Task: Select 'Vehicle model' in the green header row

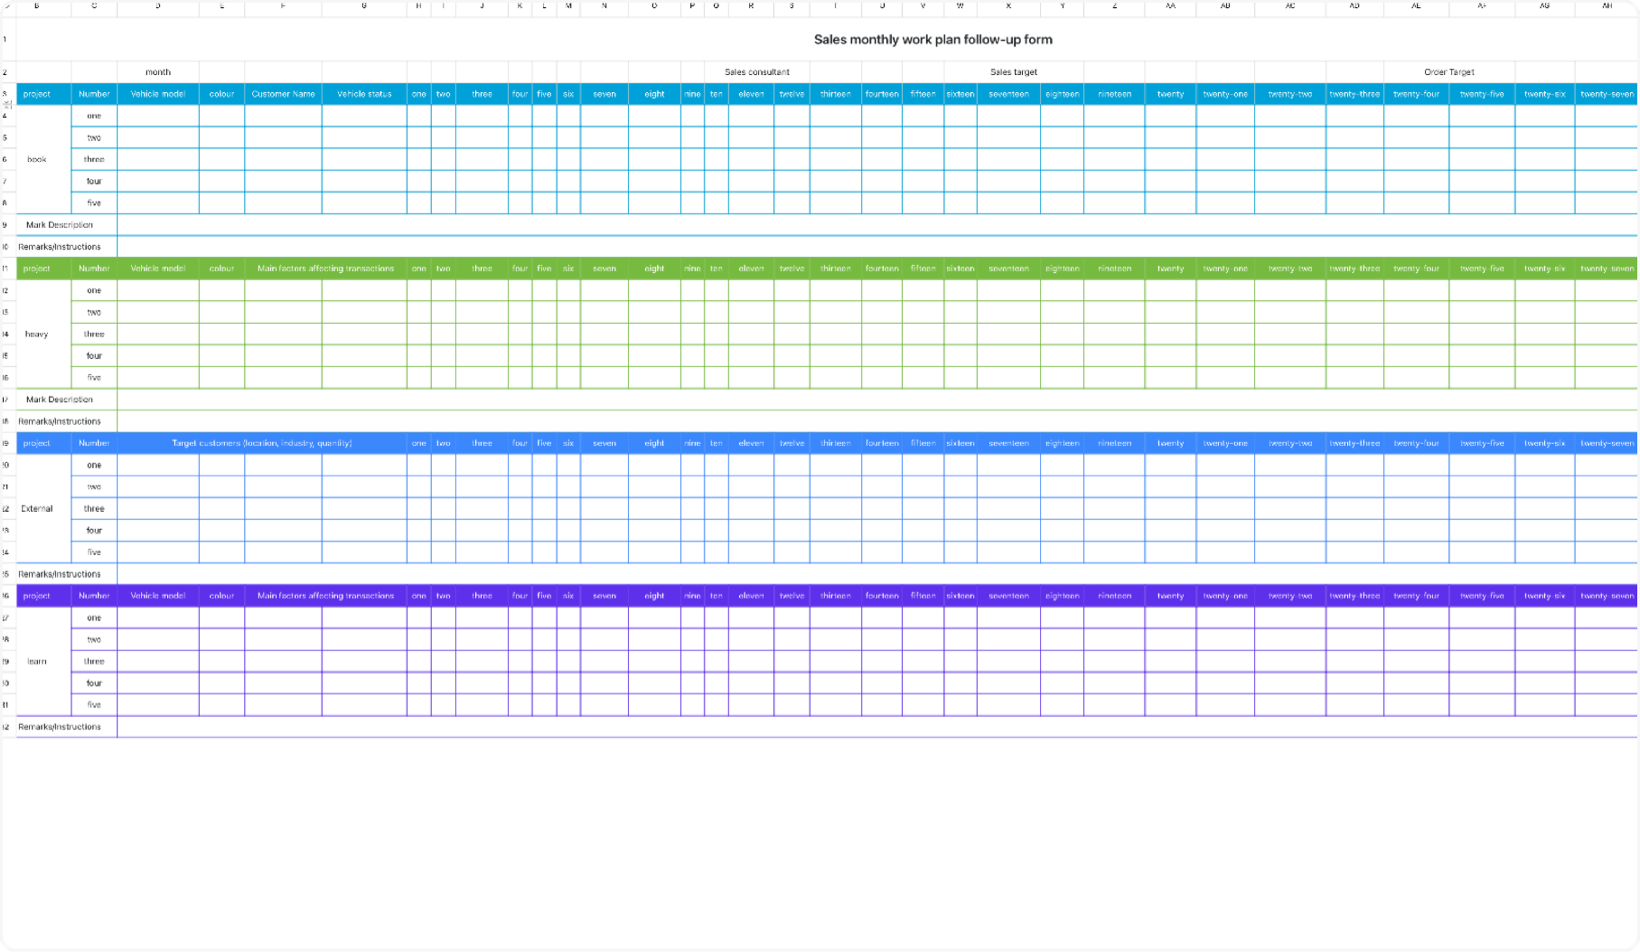Action: pos(158,268)
